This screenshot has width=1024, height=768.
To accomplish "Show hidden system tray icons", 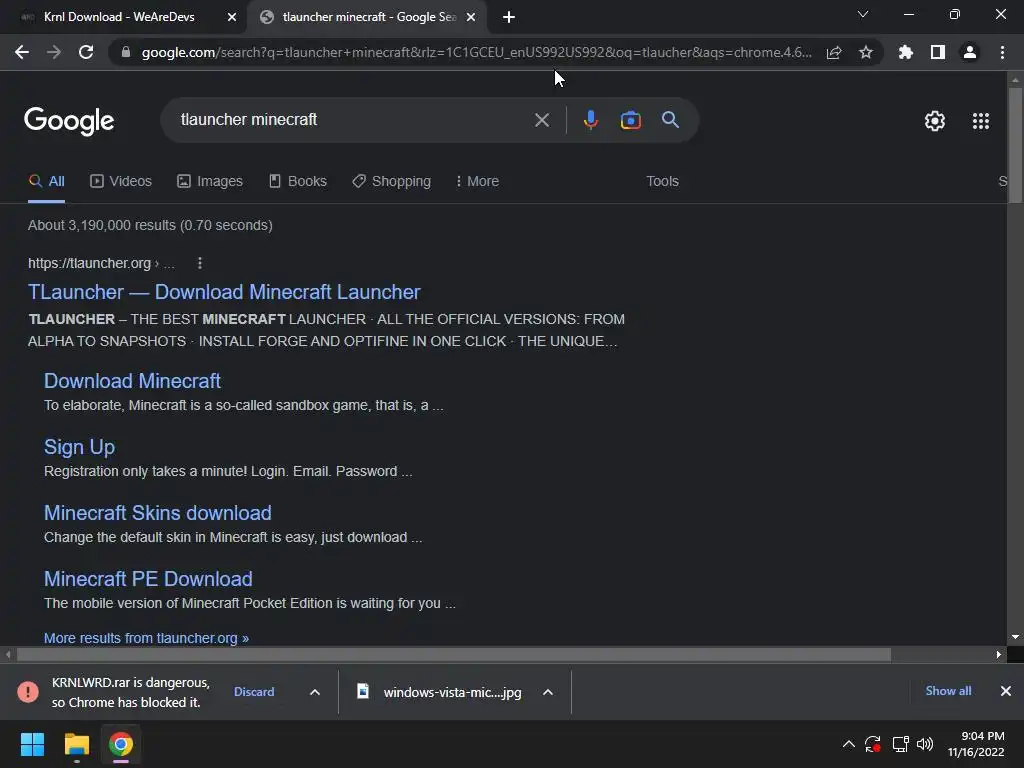I will 848,744.
